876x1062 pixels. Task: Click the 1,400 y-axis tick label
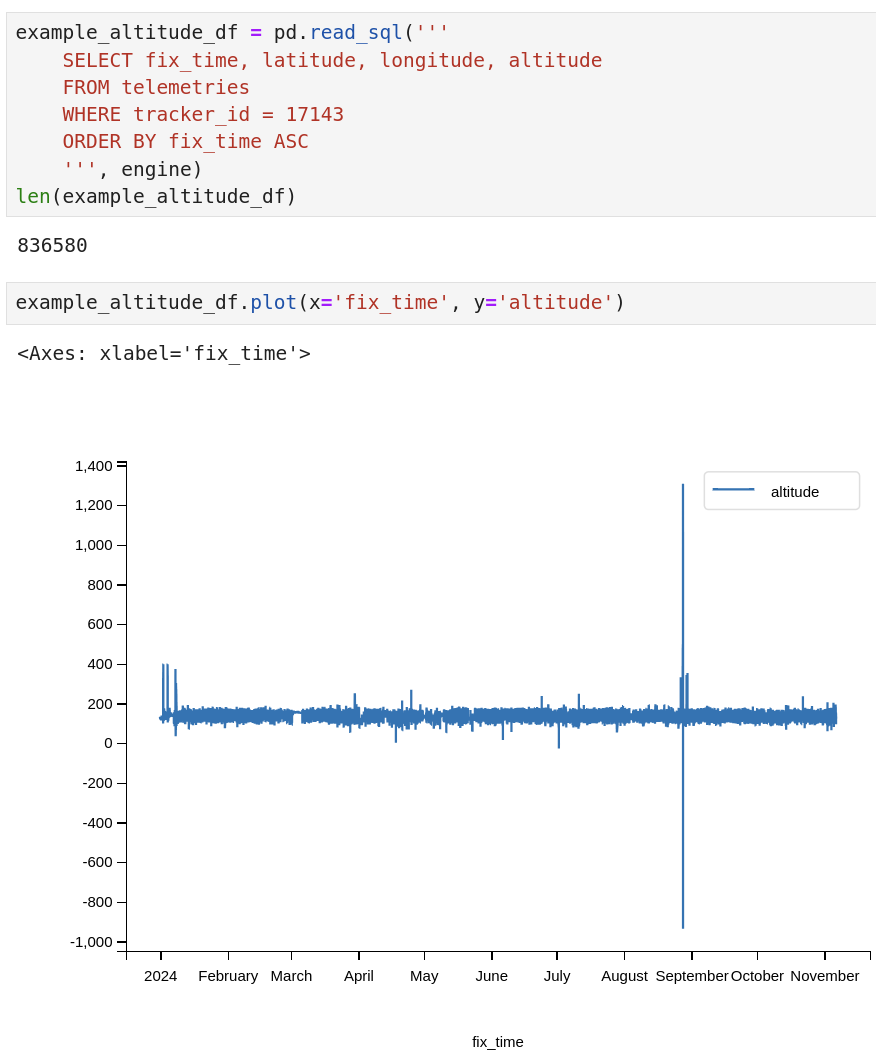(94, 466)
